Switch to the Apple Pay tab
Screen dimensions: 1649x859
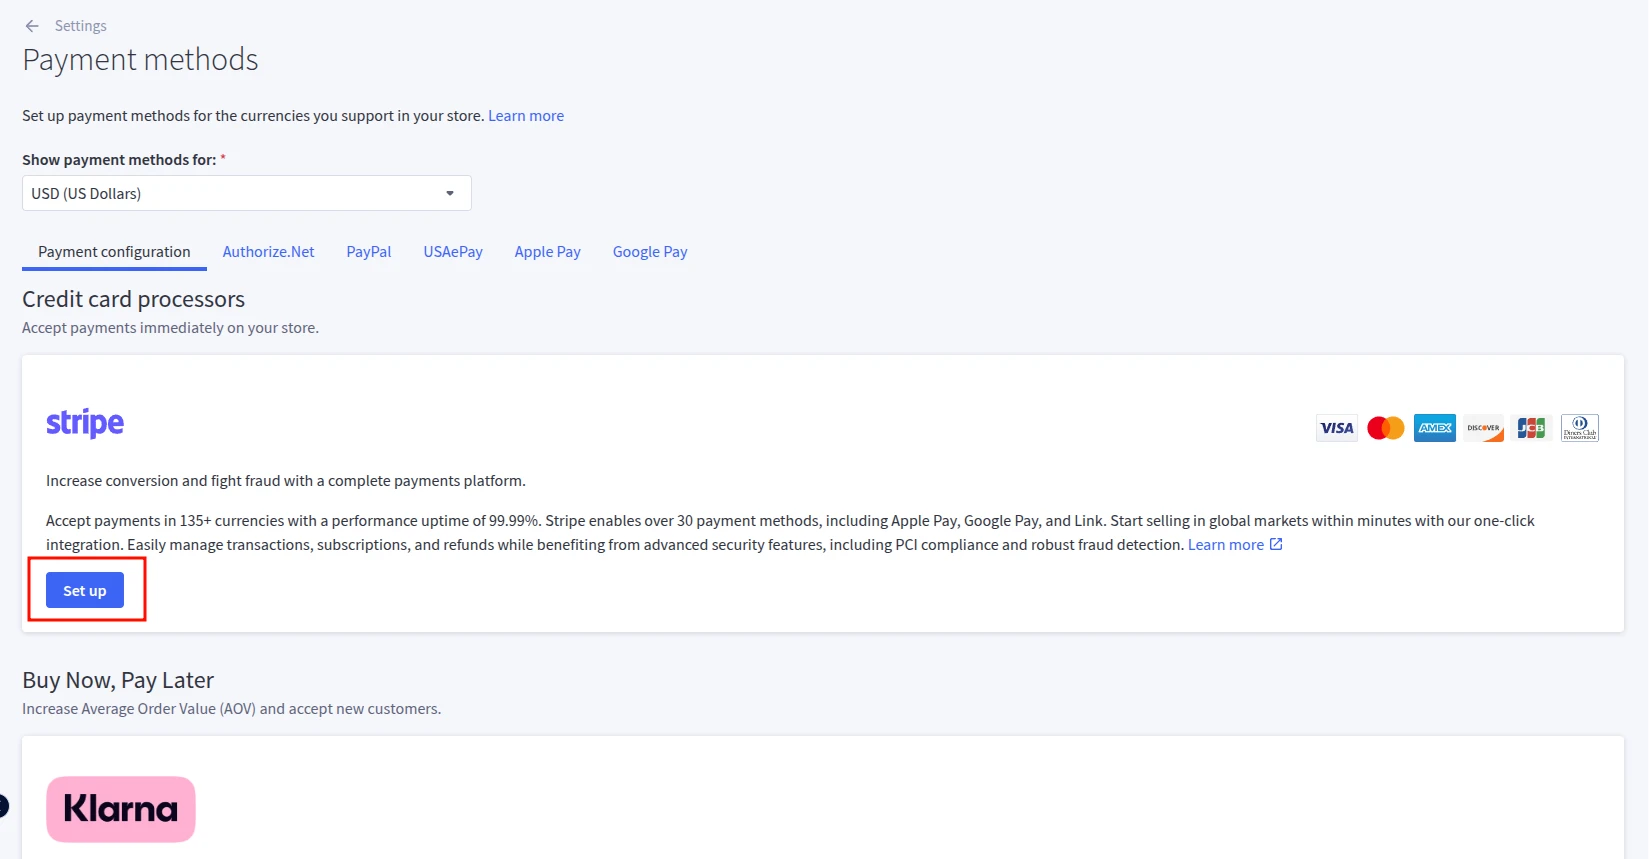pos(548,252)
